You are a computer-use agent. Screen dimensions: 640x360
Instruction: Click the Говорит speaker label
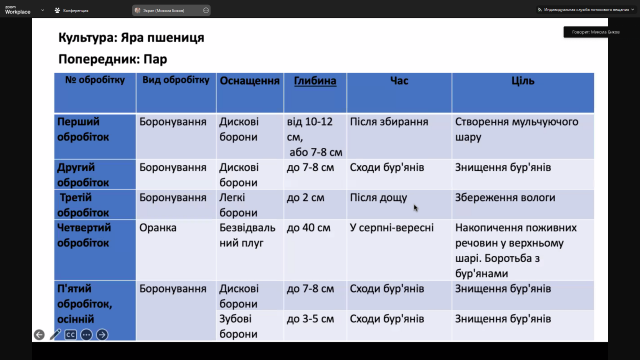point(591,32)
